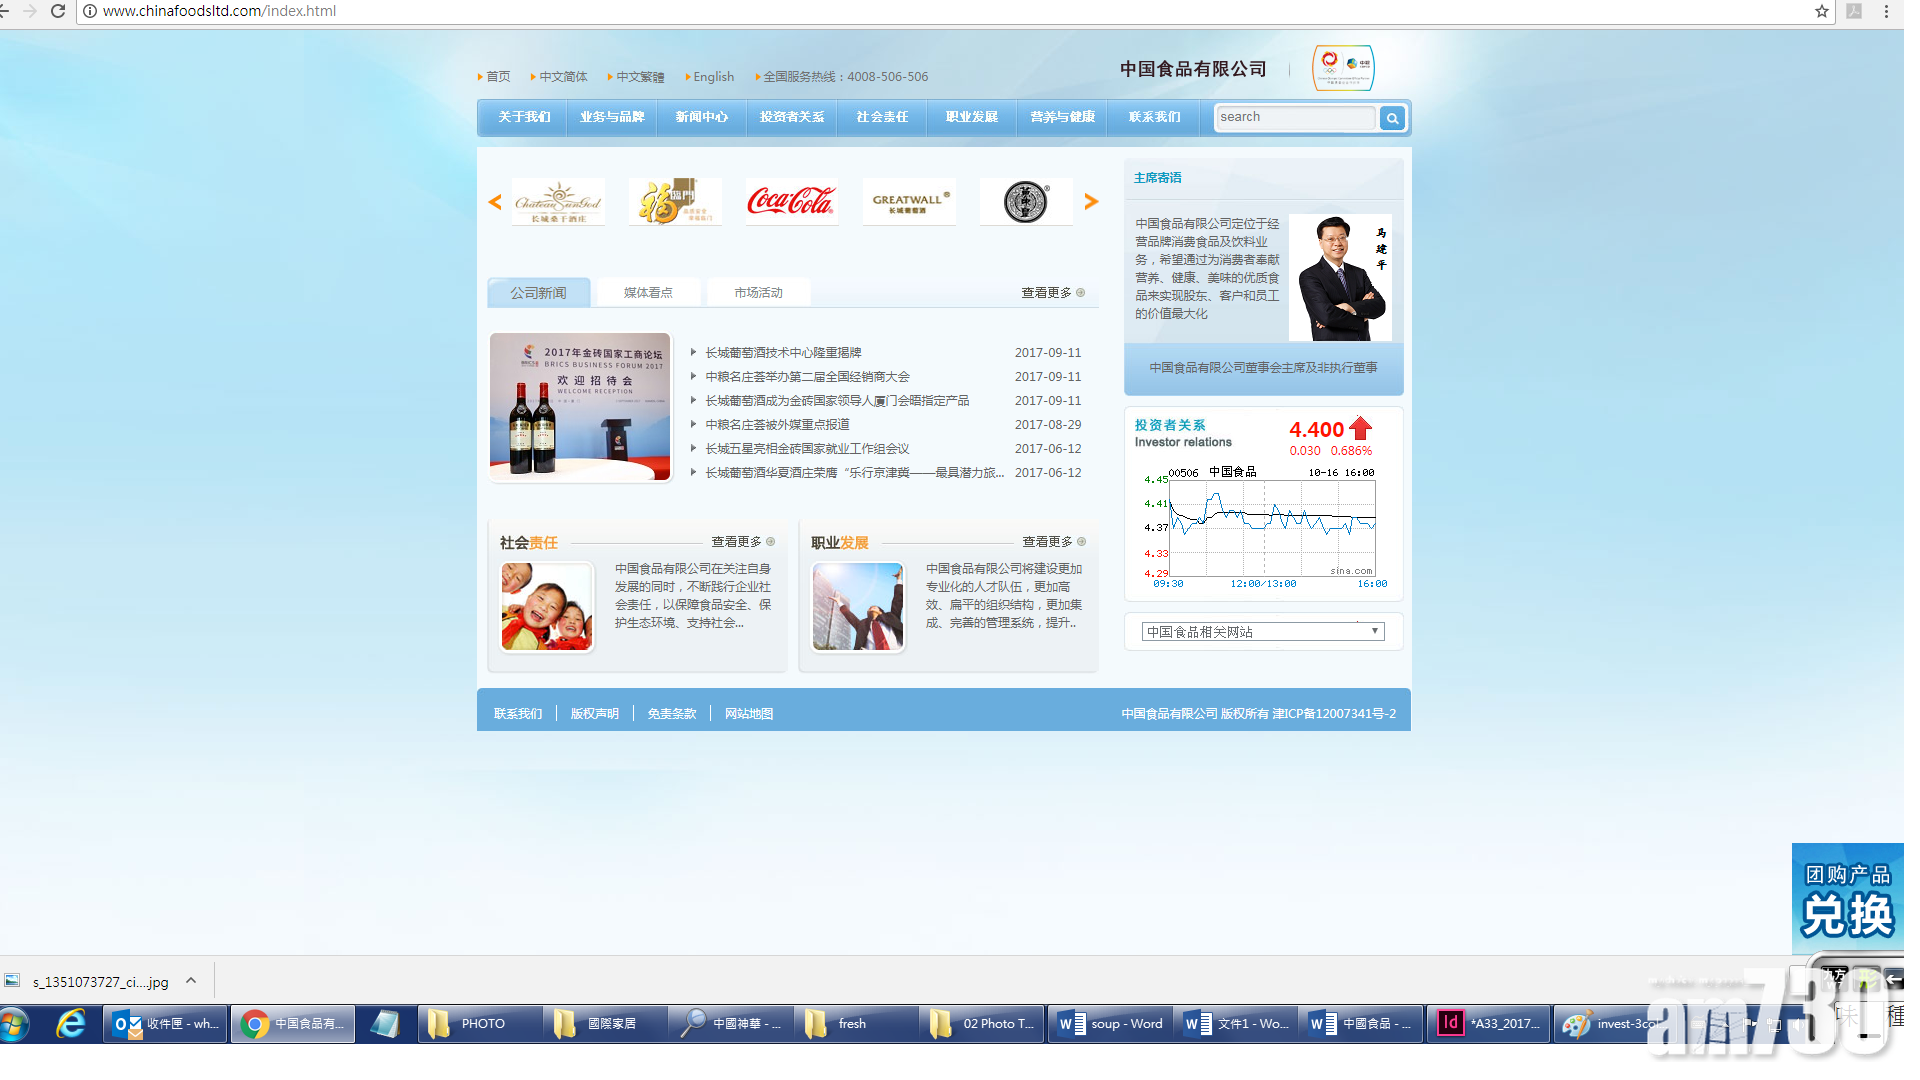Switch to the 媒体看点 news tab
The image size is (1920, 1080).
tap(648, 293)
